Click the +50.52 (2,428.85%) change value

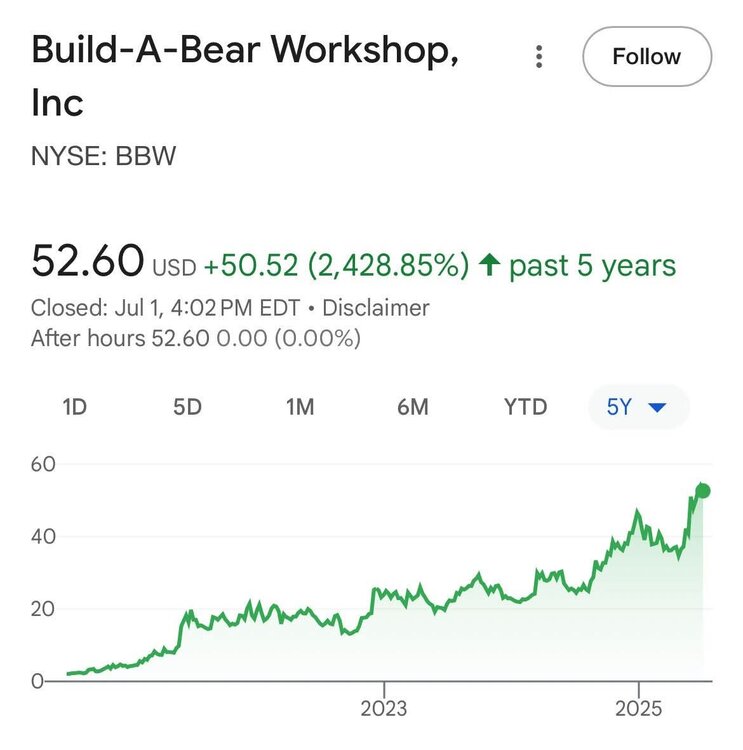click(336, 266)
